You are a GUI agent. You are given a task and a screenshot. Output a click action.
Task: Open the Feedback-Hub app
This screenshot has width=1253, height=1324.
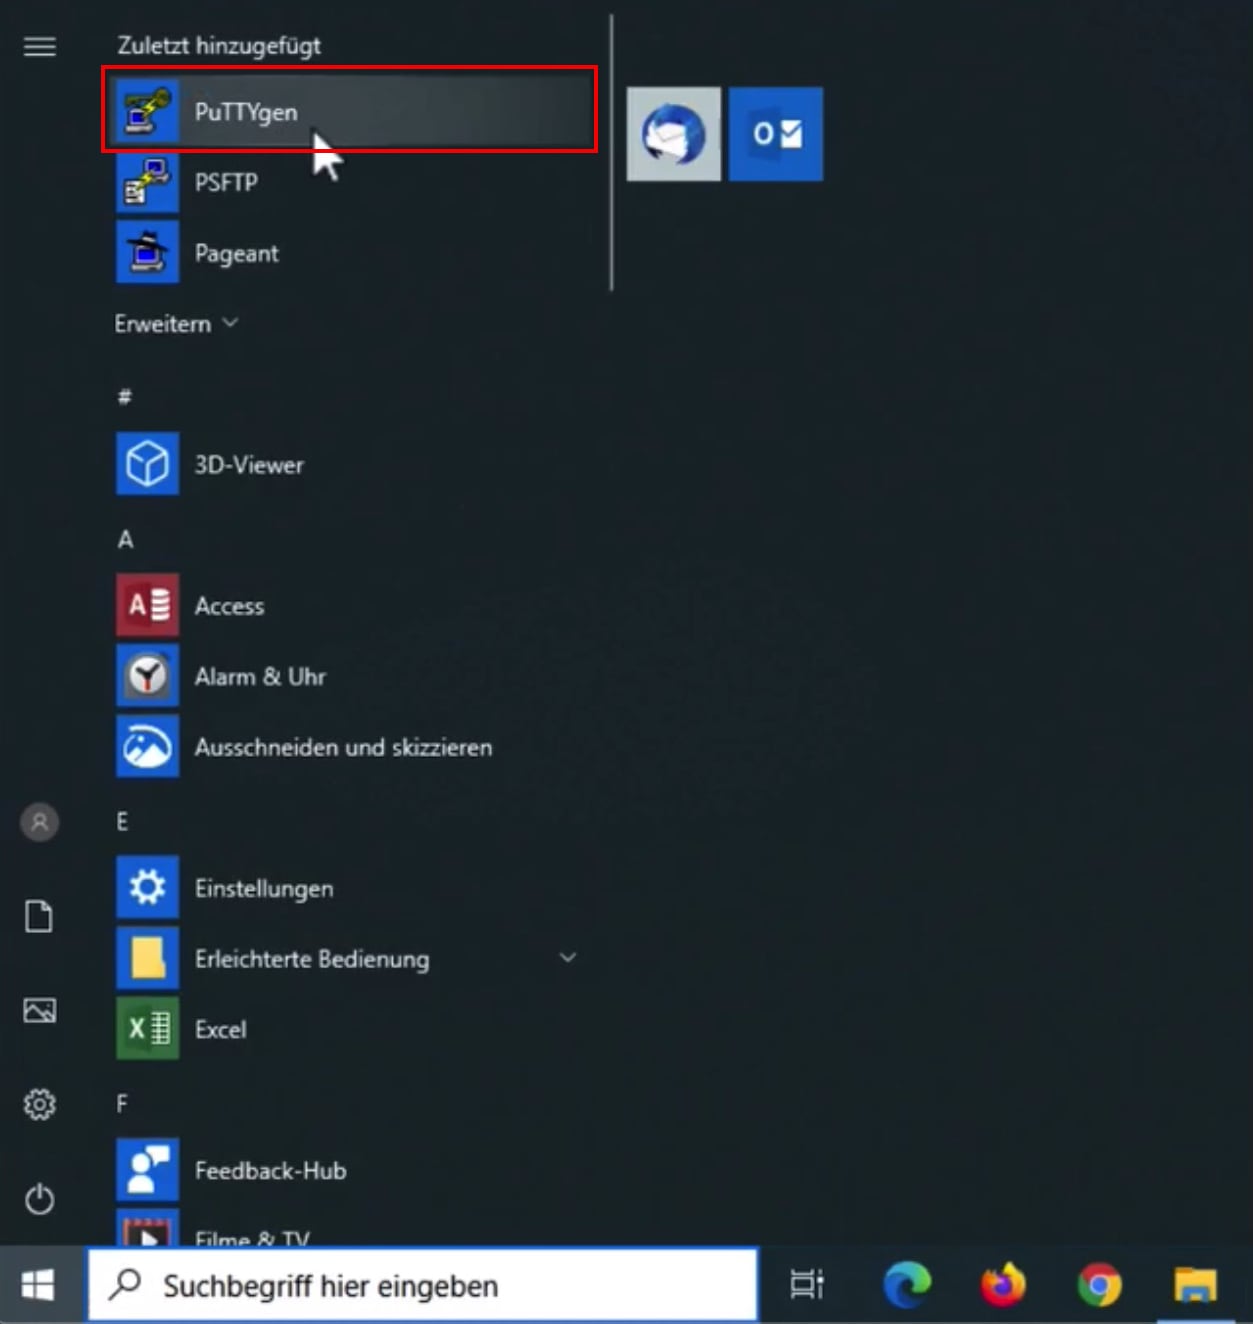[270, 1170]
